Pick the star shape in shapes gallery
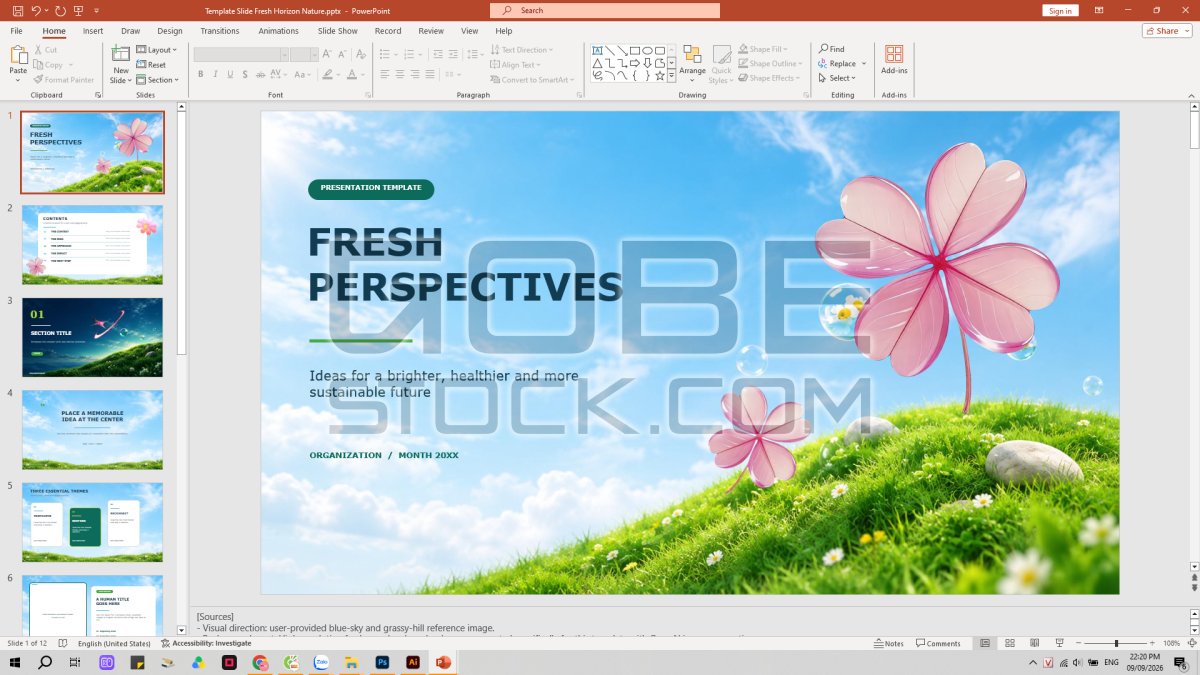This screenshot has height=675, width=1200. click(660, 76)
